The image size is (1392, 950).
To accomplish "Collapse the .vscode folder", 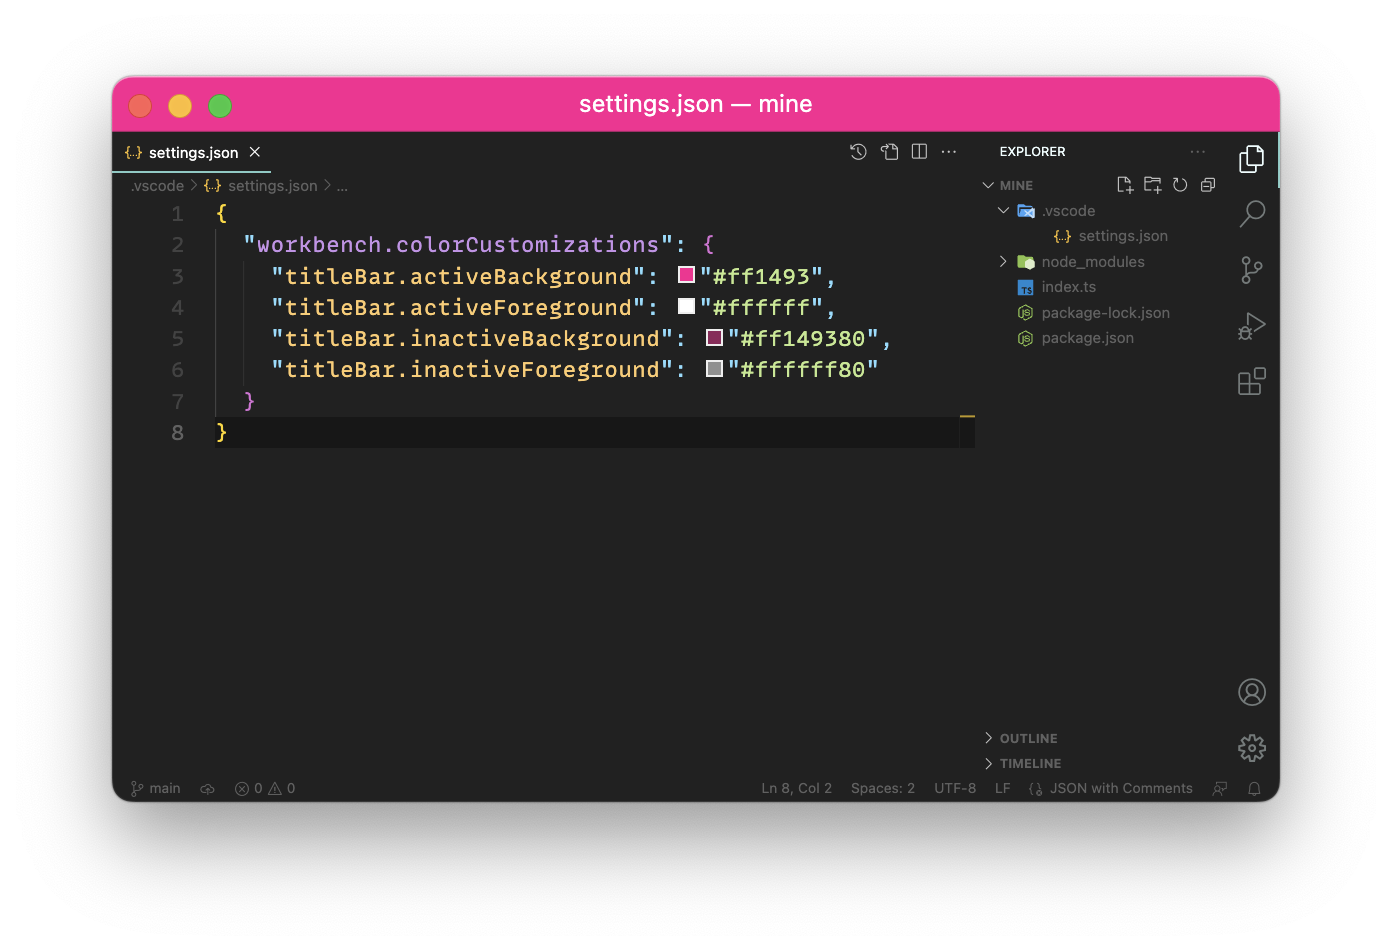I will click(x=1003, y=211).
